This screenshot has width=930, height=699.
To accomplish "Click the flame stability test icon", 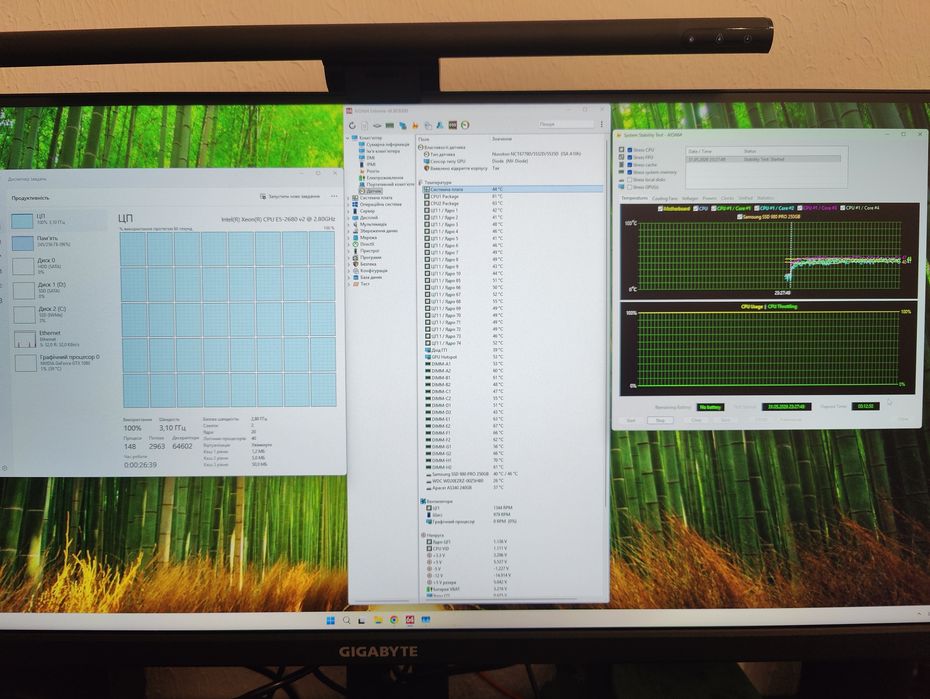I will 415,125.
